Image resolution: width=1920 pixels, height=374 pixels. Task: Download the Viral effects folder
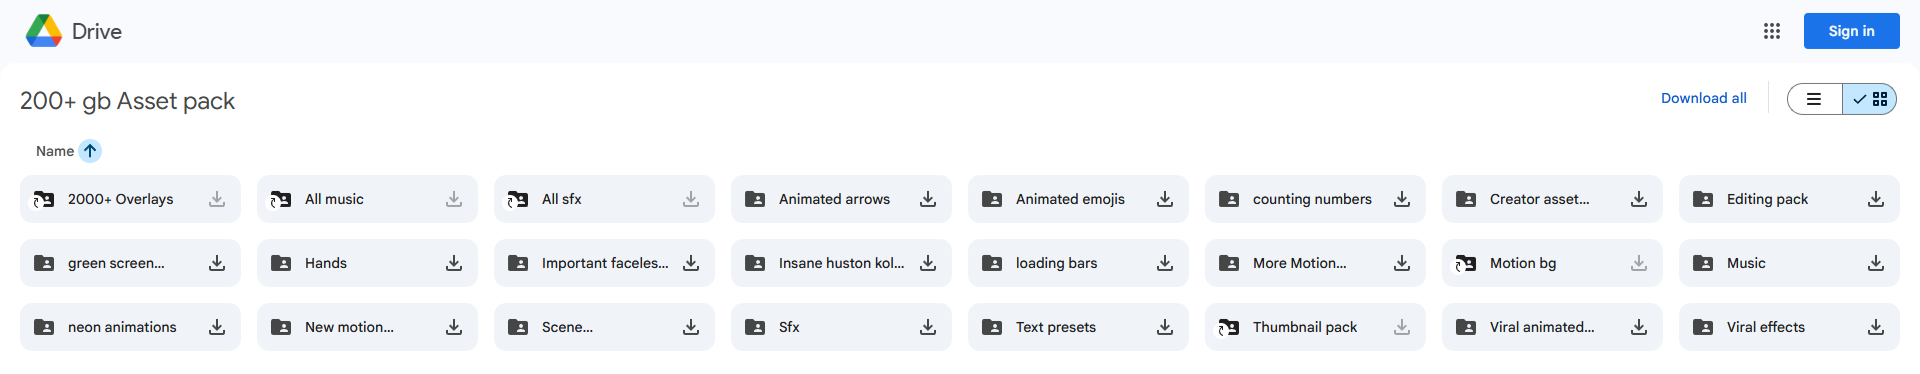pos(1876,327)
